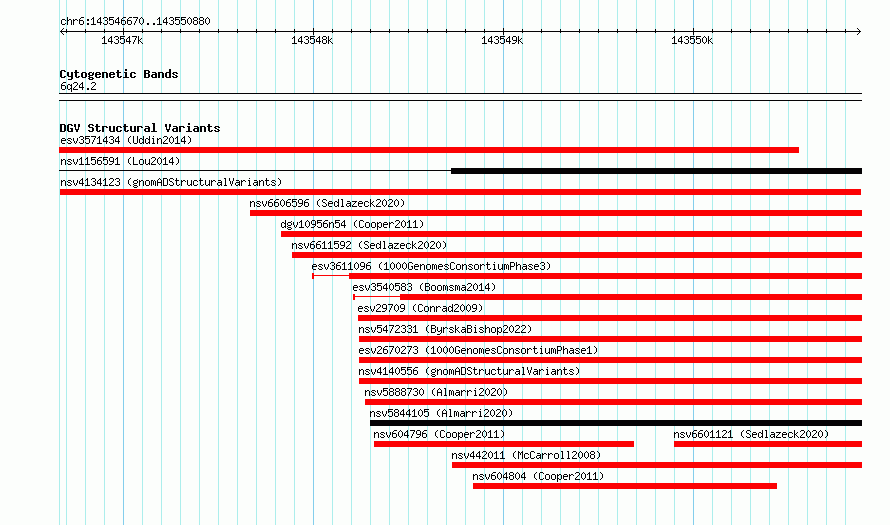Click nsv604804 (Cooper2011) label
This screenshot has height=525, width=890.
pos(538,476)
